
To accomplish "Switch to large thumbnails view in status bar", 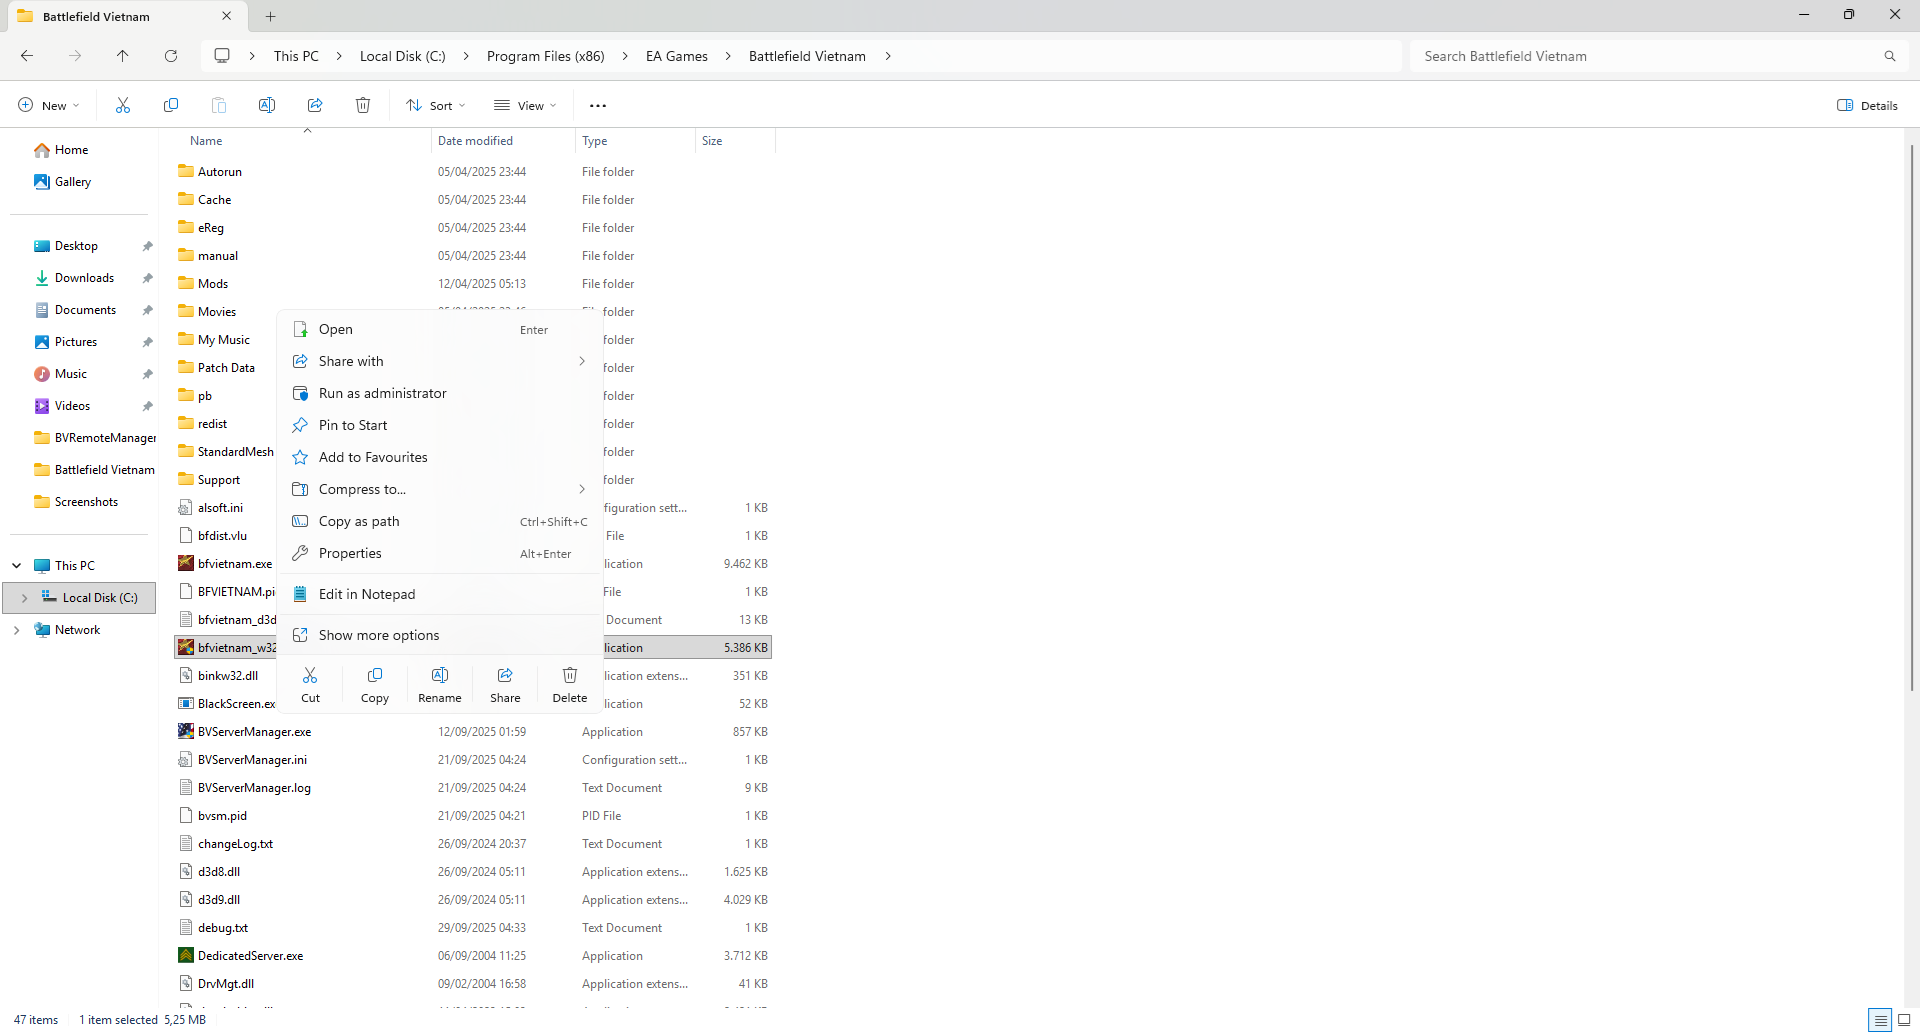I will 1904,1020.
